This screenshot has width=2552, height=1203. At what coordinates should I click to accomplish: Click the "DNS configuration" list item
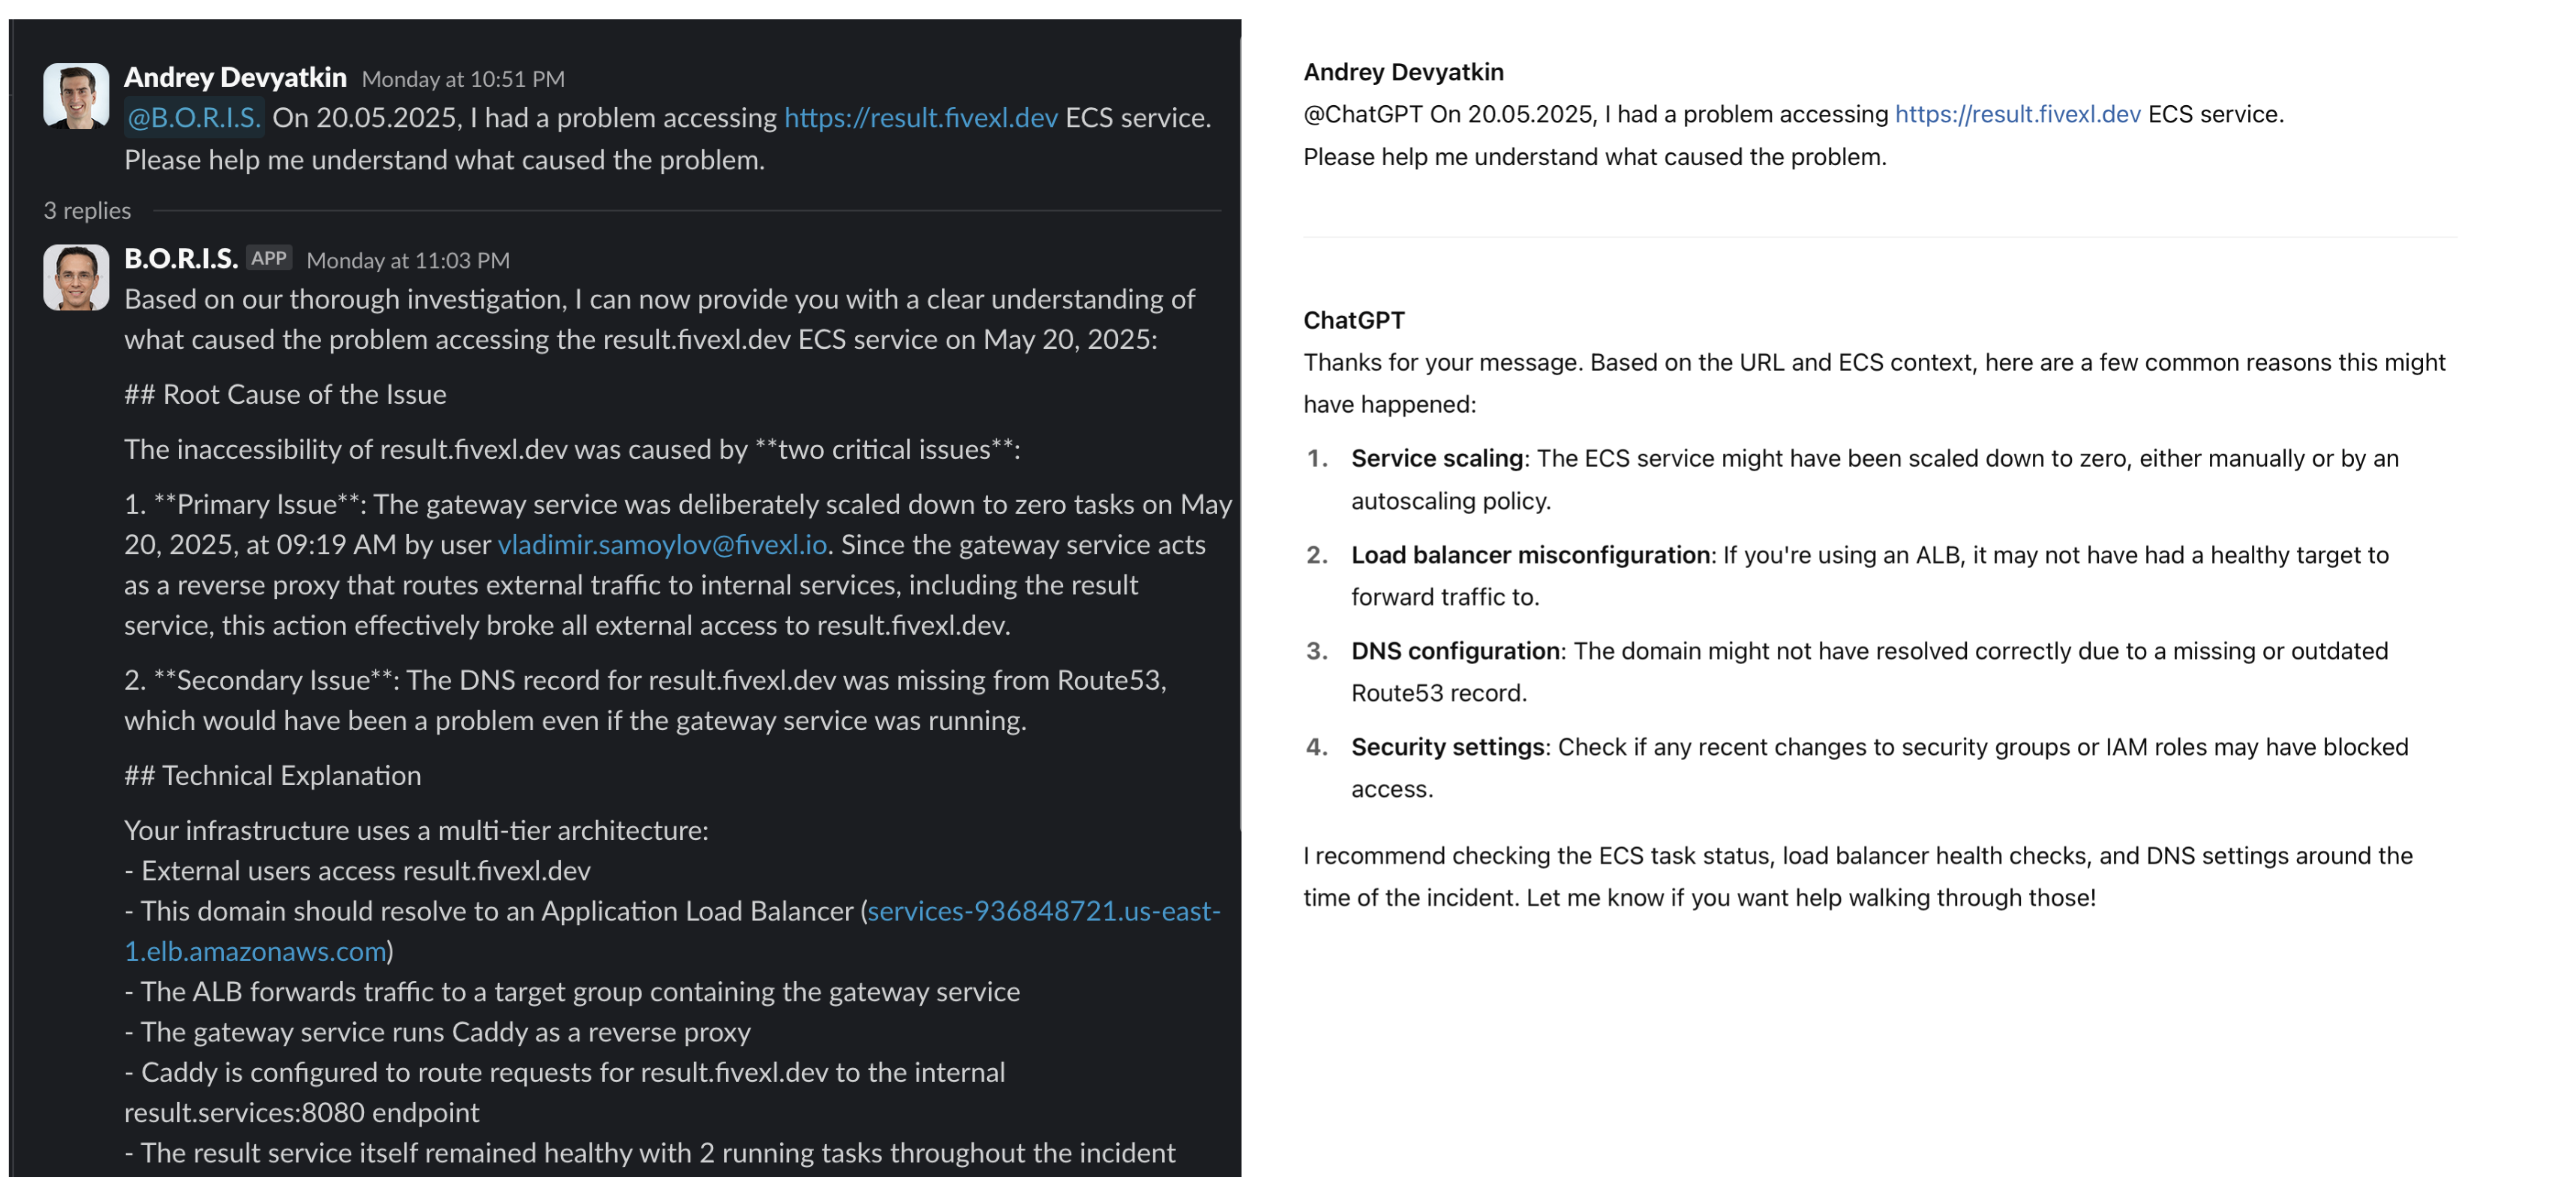[x=1455, y=651]
